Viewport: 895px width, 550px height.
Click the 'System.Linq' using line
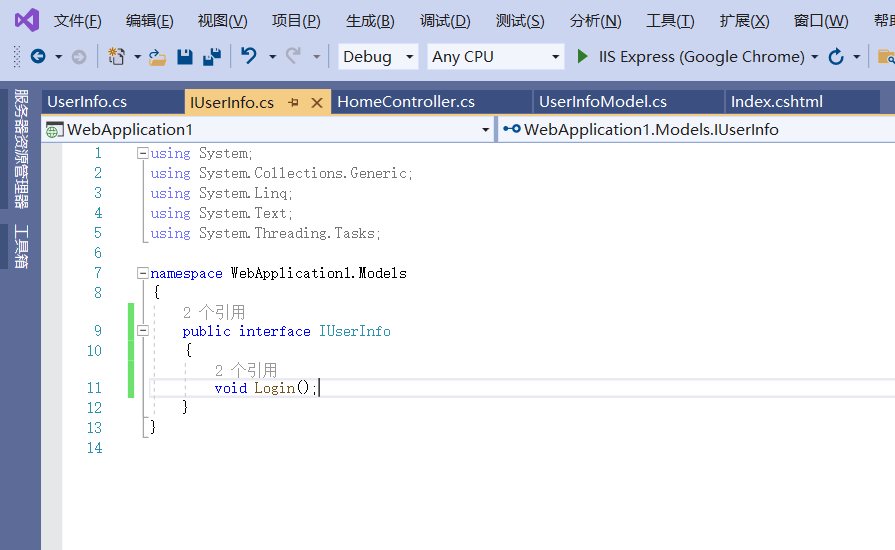pos(221,193)
